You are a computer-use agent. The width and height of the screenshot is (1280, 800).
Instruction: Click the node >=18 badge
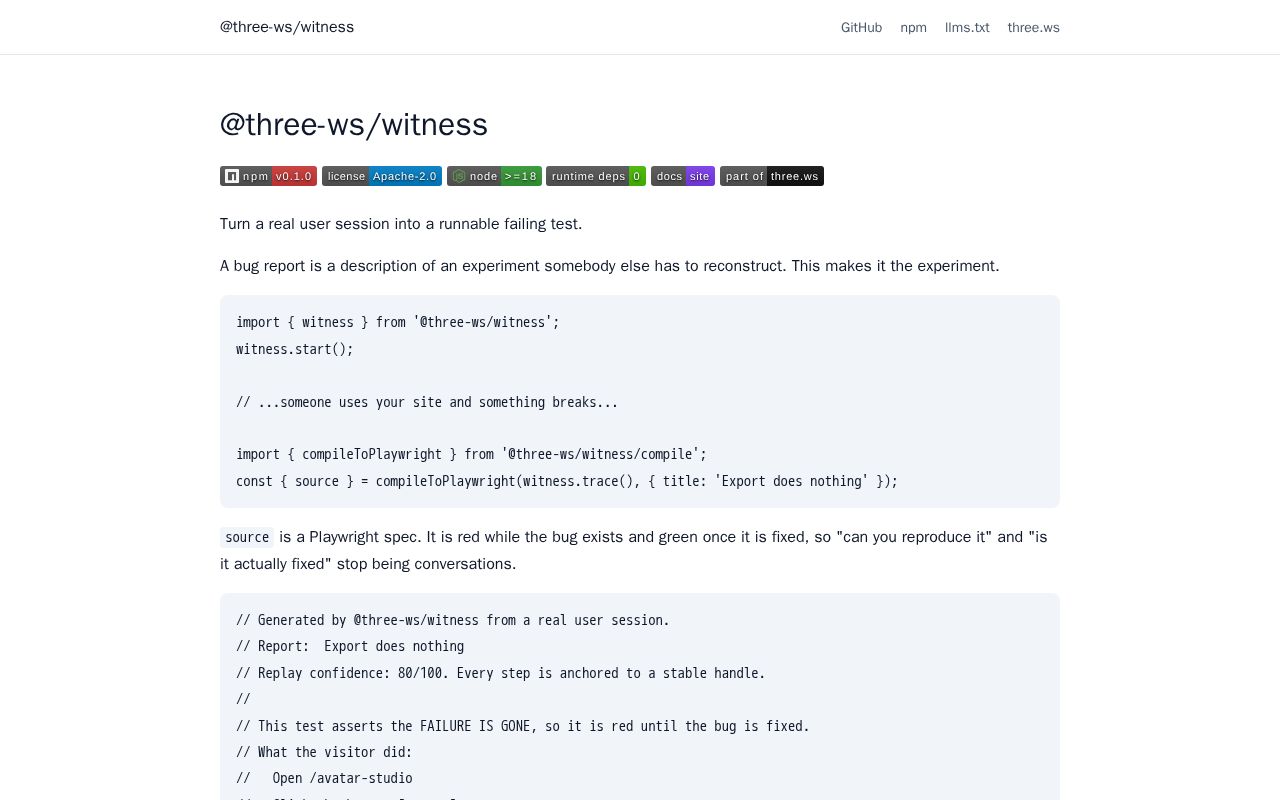pyautogui.click(x=494, y=176)
